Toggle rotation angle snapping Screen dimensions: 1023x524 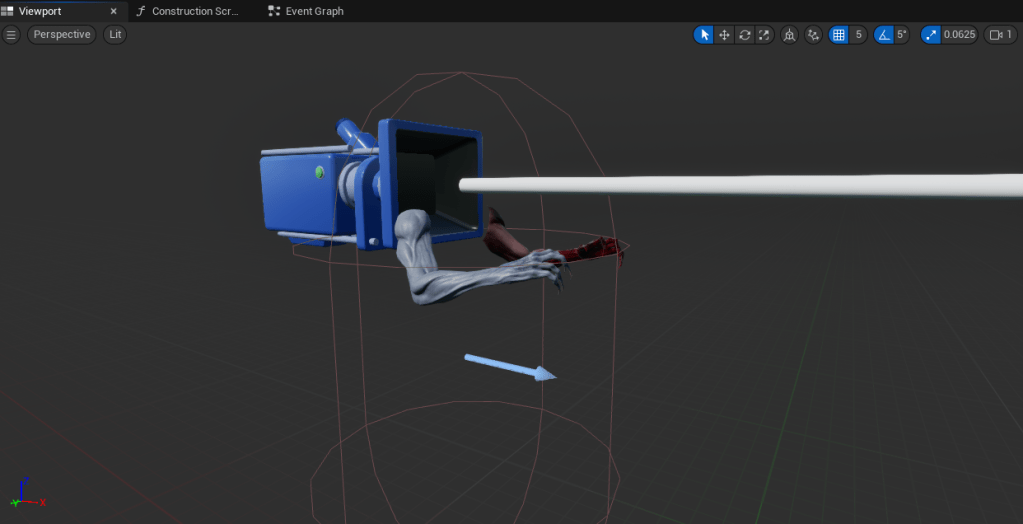click(883, 35)
